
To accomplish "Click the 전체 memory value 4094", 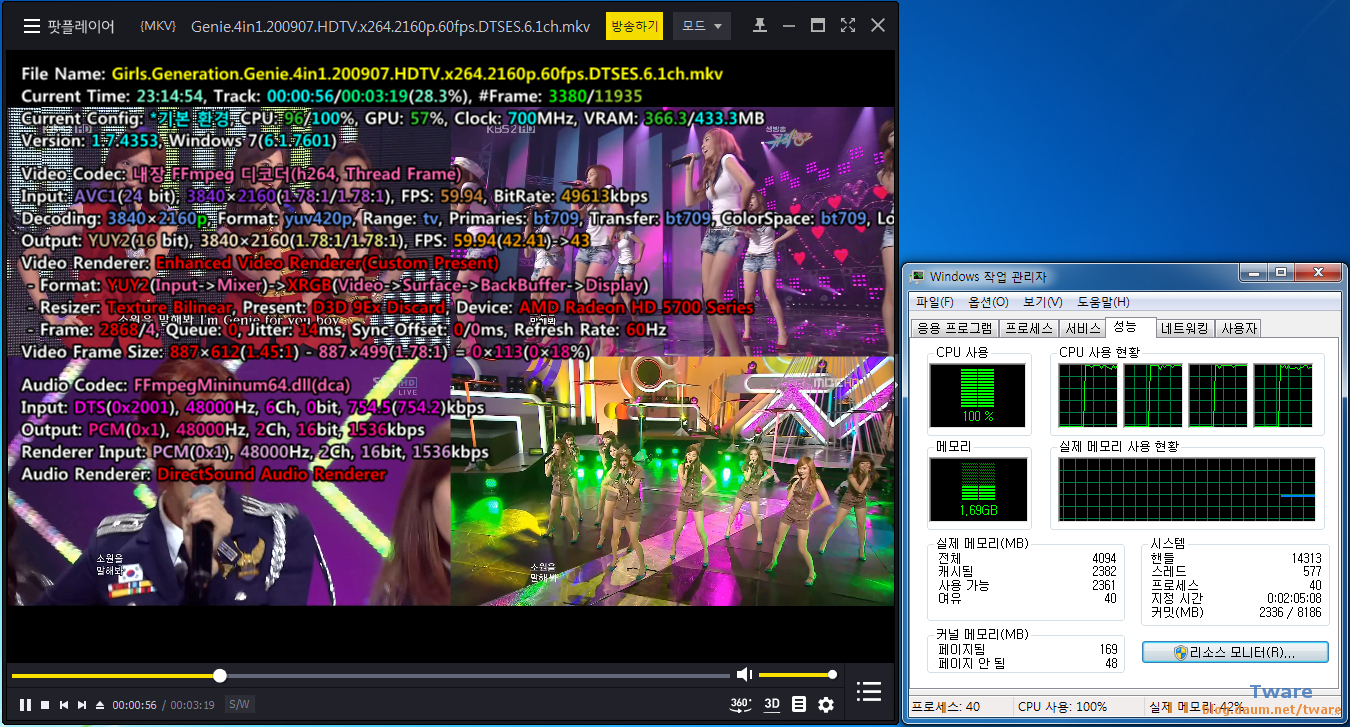I will click(1104, 558).
